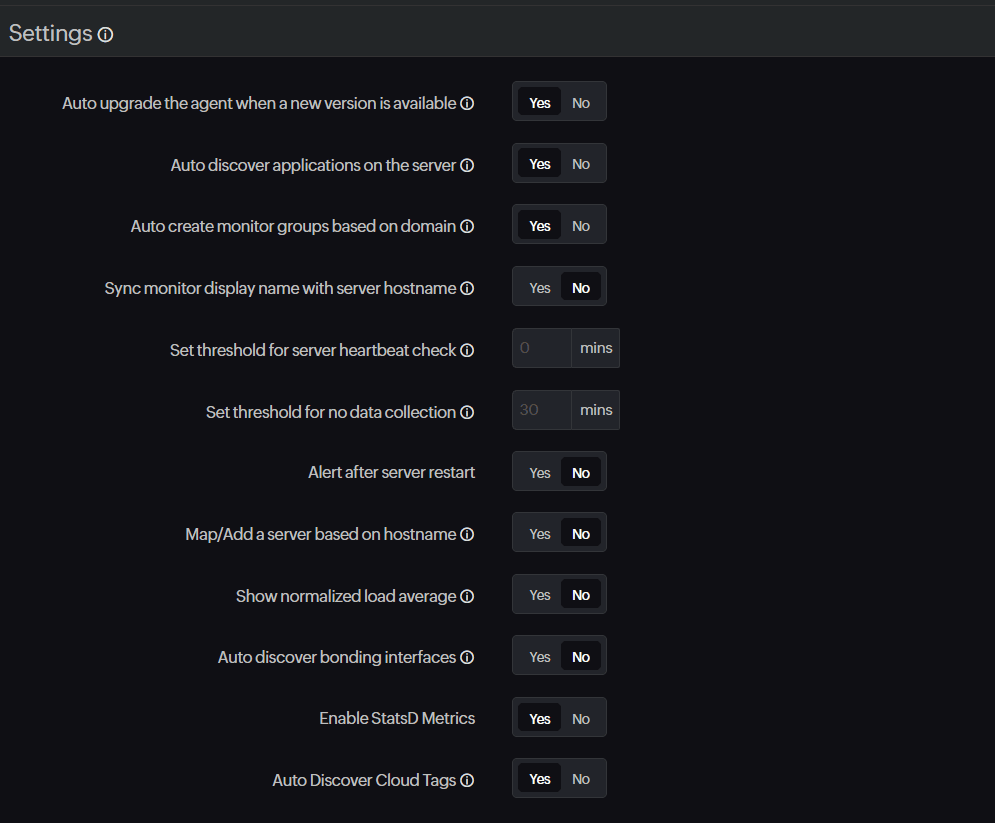Open info for show normalized load average
The width and height of the screenshot is (995, 823).
[x=467, y=595]
